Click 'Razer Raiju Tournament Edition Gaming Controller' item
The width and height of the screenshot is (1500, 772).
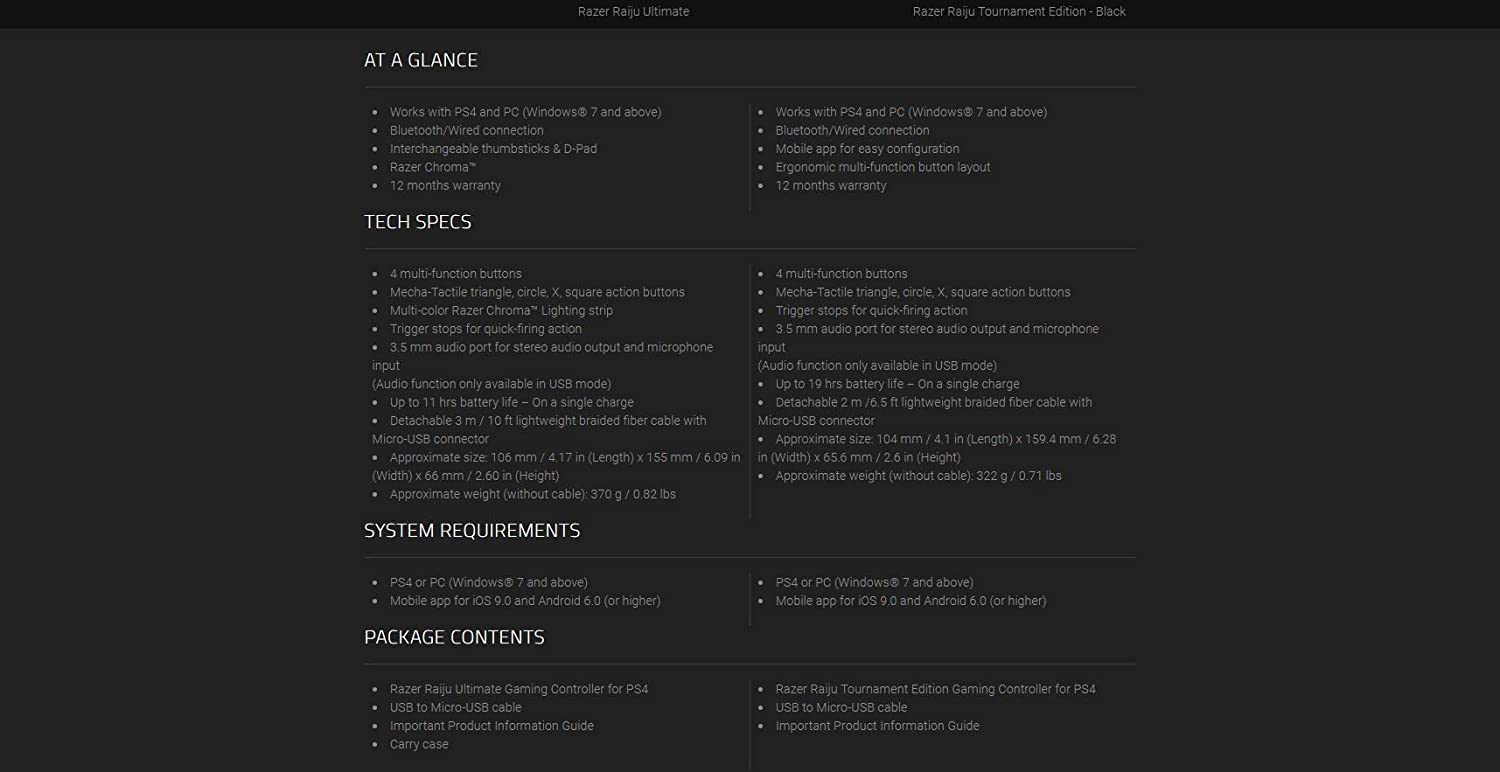click(x=935, y=689)
